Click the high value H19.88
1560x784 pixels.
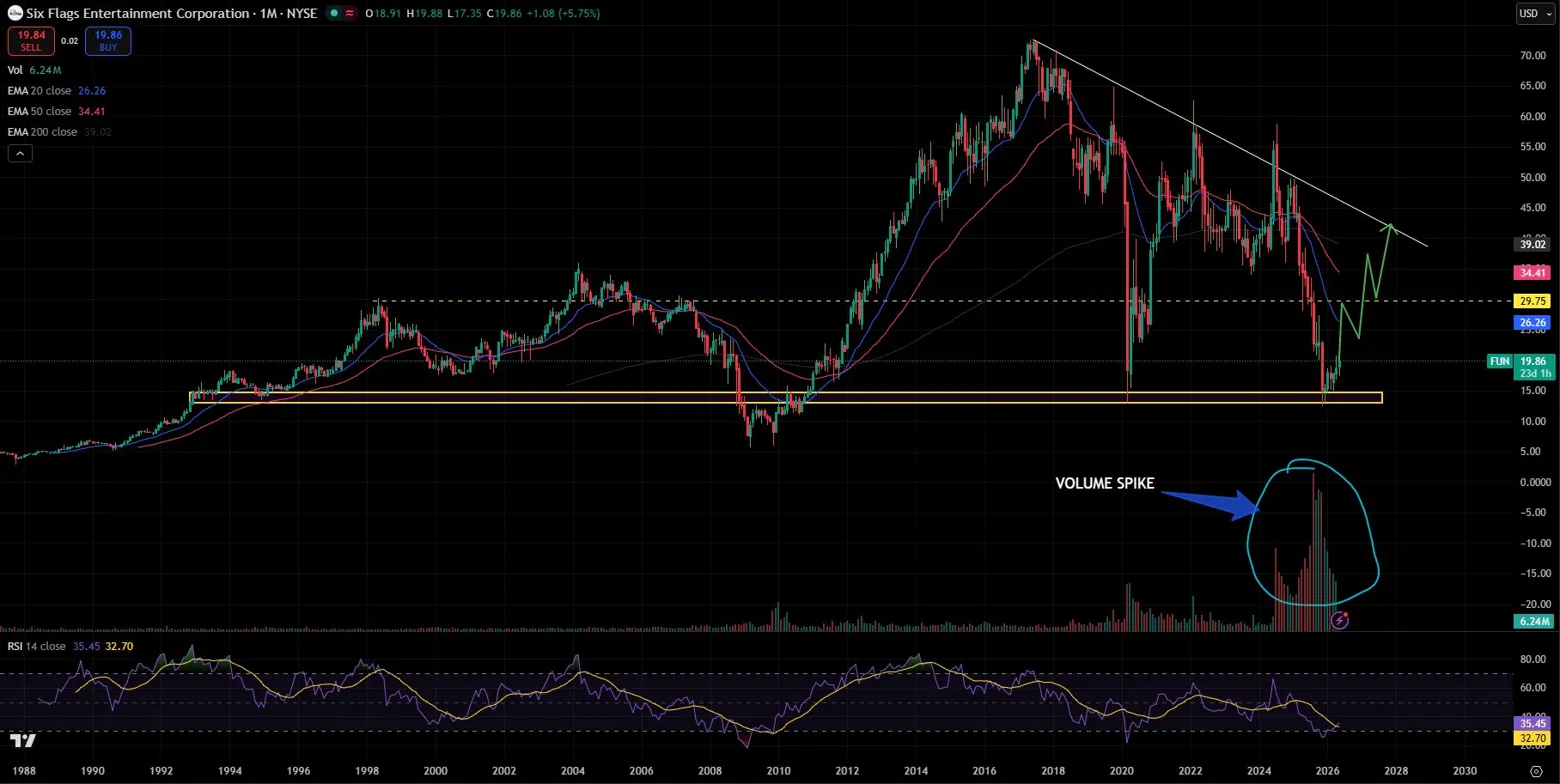pos(424,13)
